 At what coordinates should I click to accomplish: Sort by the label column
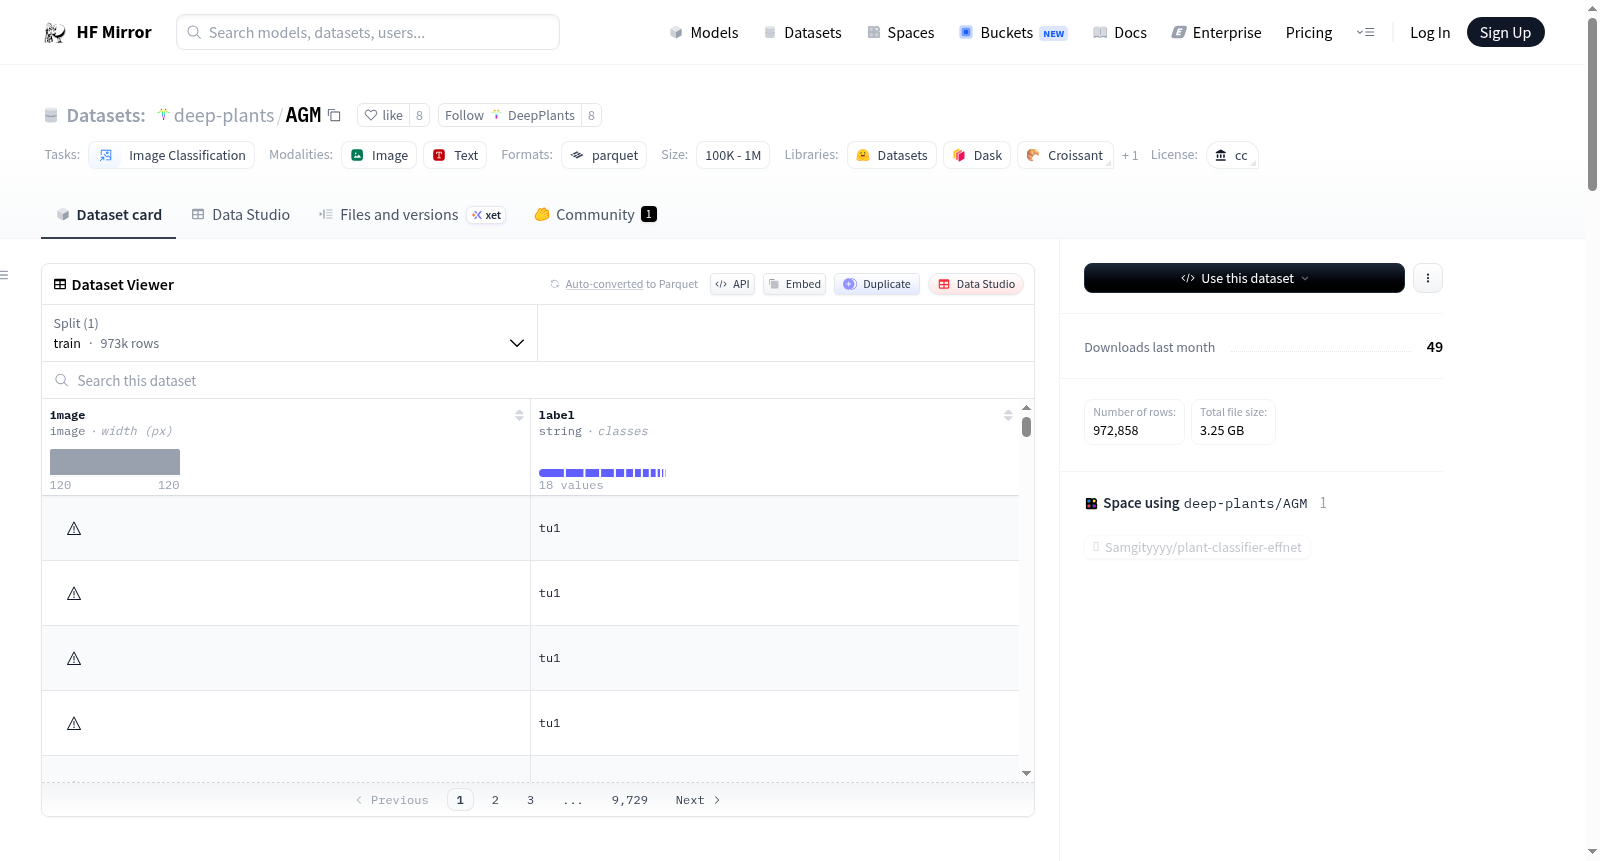(x=1008, y=415)
